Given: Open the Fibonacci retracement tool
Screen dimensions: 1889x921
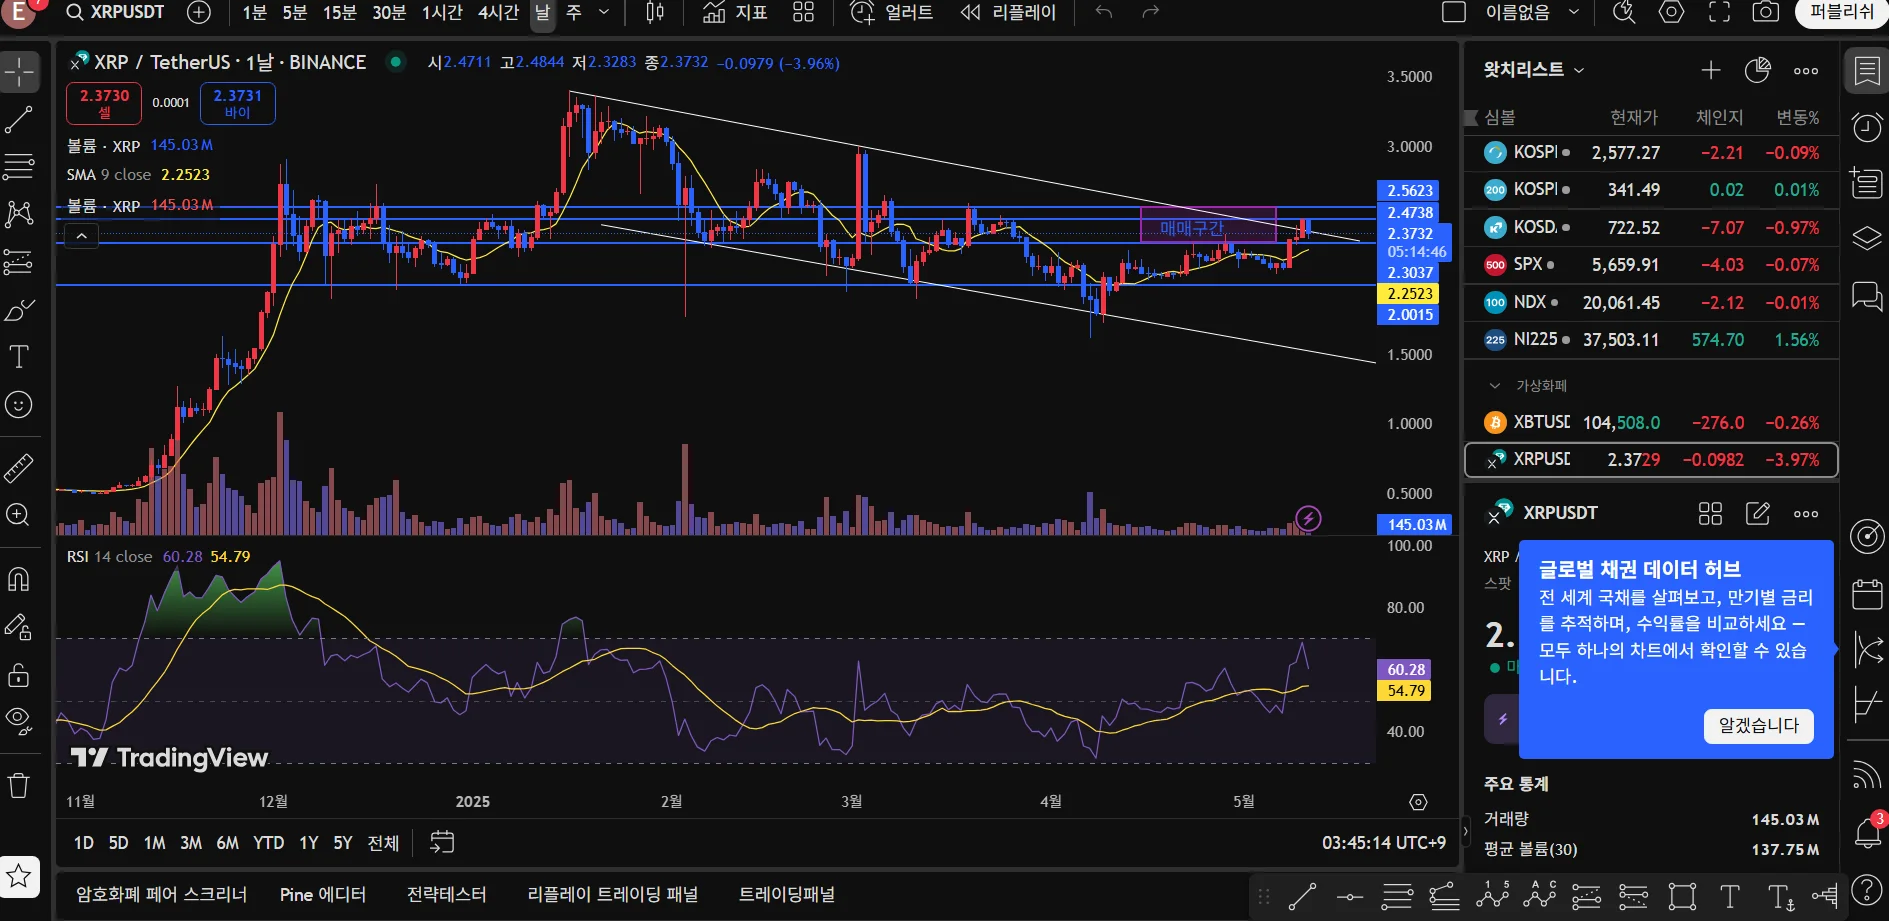Looking at the screenshot, I should 19,166.
